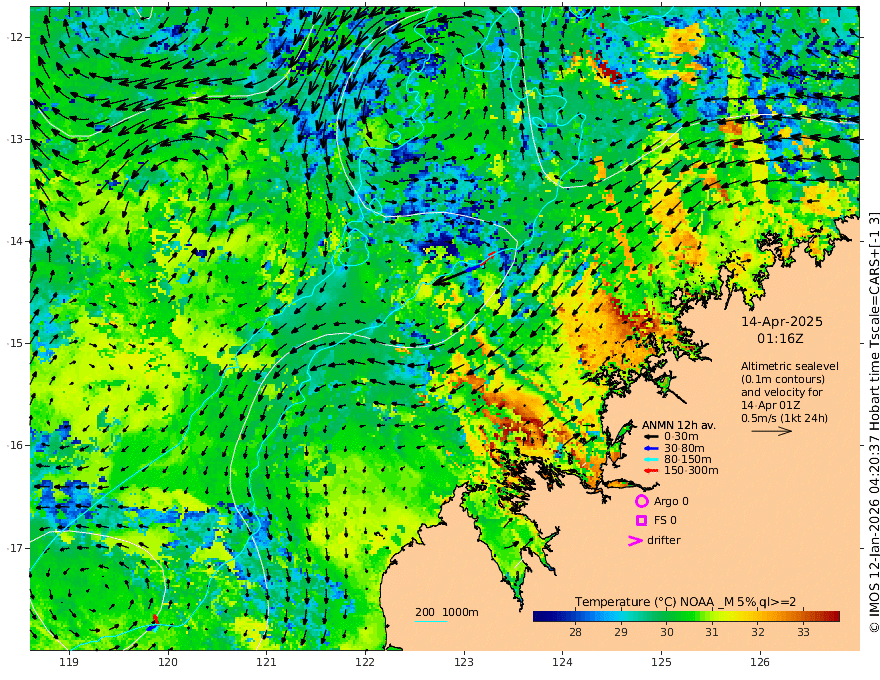Click the latitude axis label -12
The width and height of the screenshot is (880, 680).
click(x=16, y=37)
